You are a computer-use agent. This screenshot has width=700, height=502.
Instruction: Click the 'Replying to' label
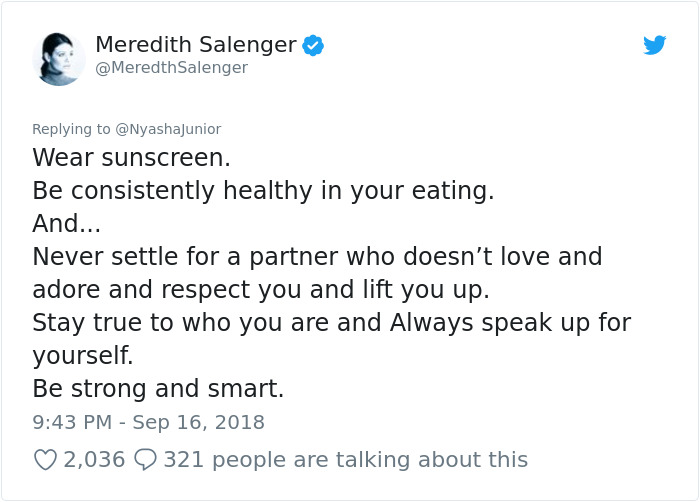pyautogui.click(x=71, y=129)
